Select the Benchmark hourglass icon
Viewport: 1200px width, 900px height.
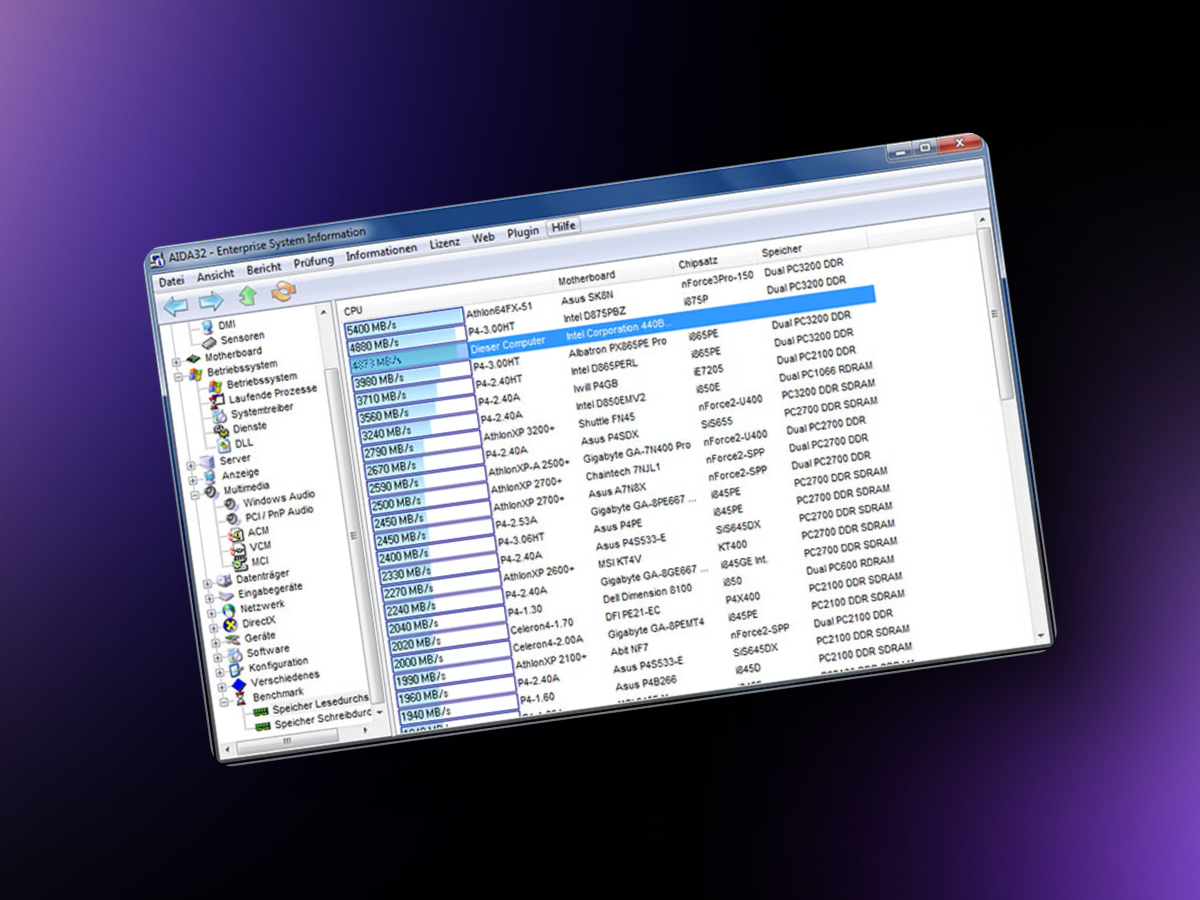[240, 699]
